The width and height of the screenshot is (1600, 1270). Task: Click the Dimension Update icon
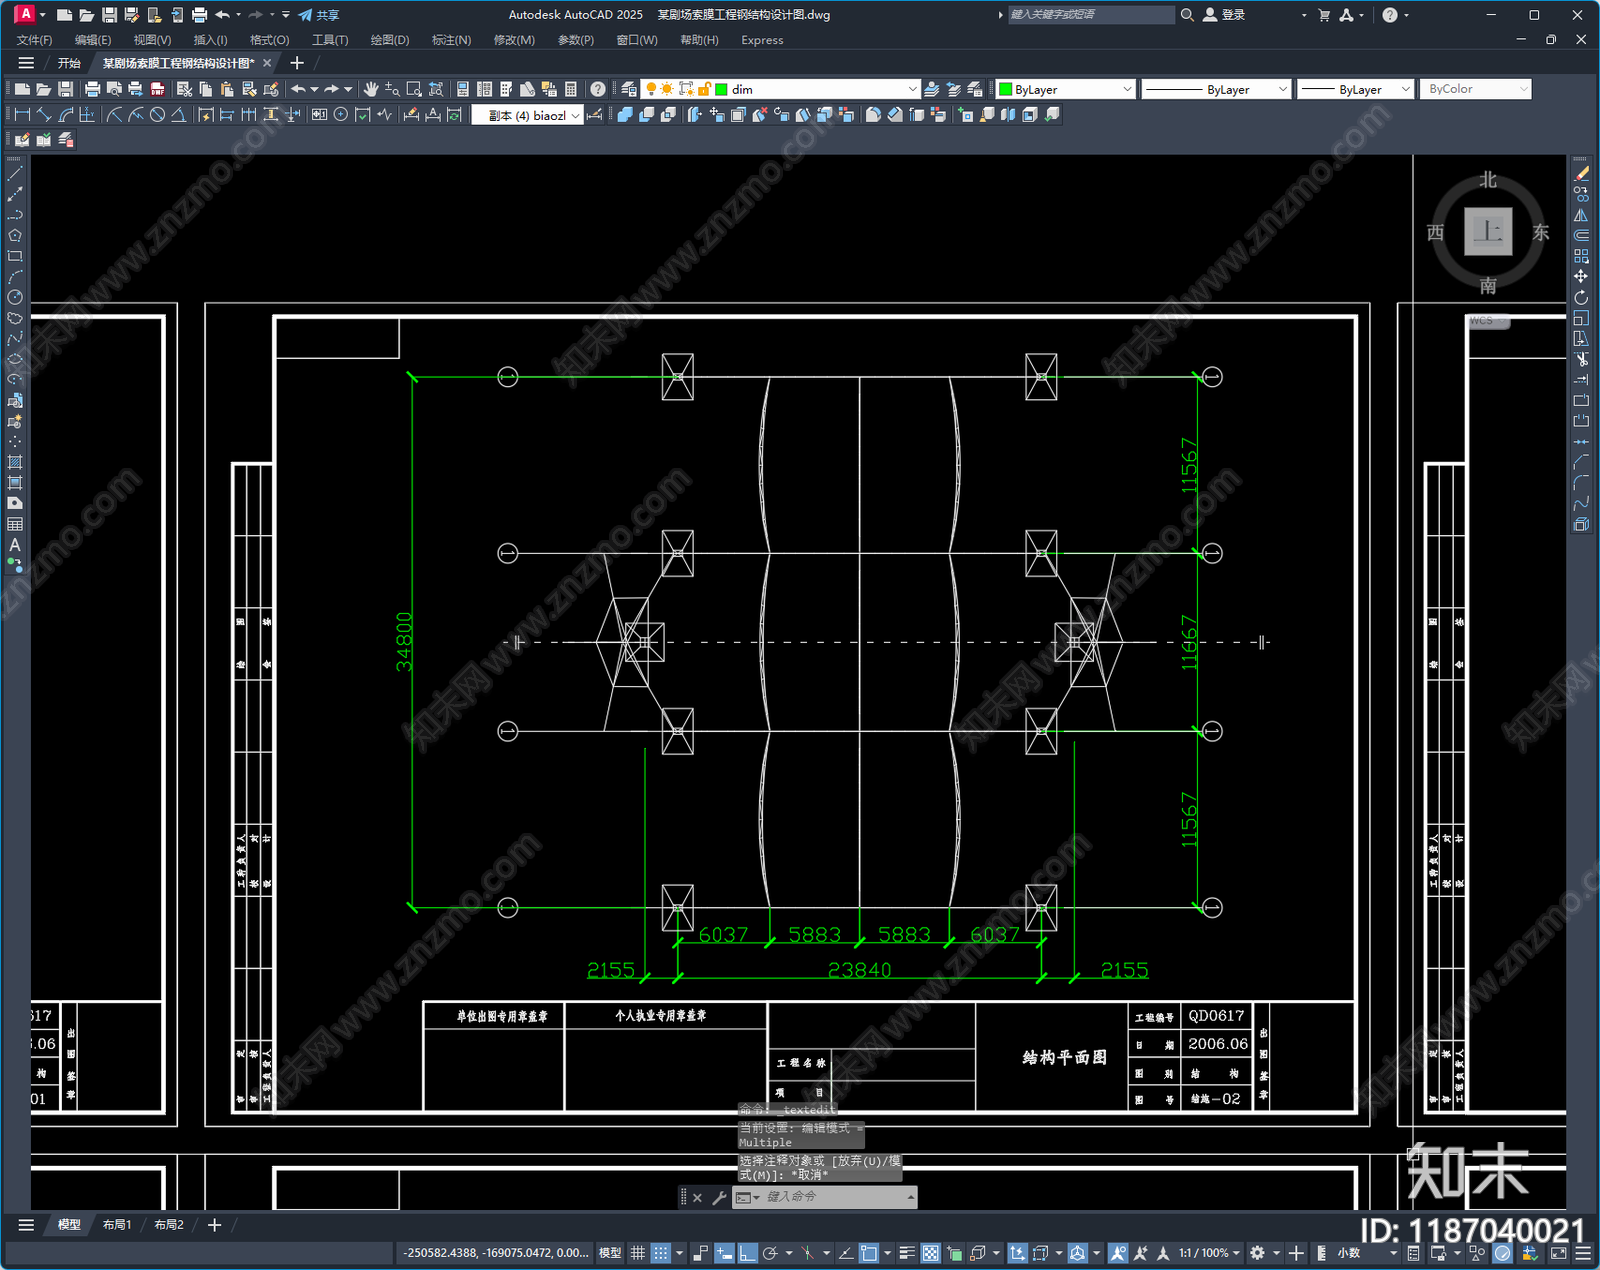(455, 115)
